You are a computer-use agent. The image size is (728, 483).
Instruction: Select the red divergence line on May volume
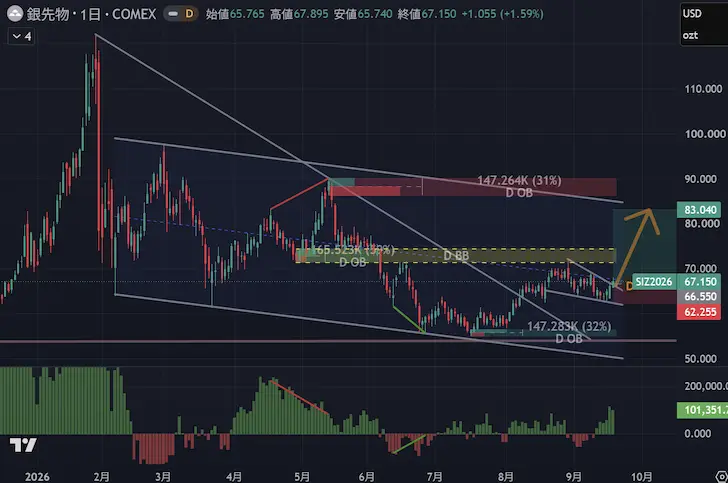point(299,397)
